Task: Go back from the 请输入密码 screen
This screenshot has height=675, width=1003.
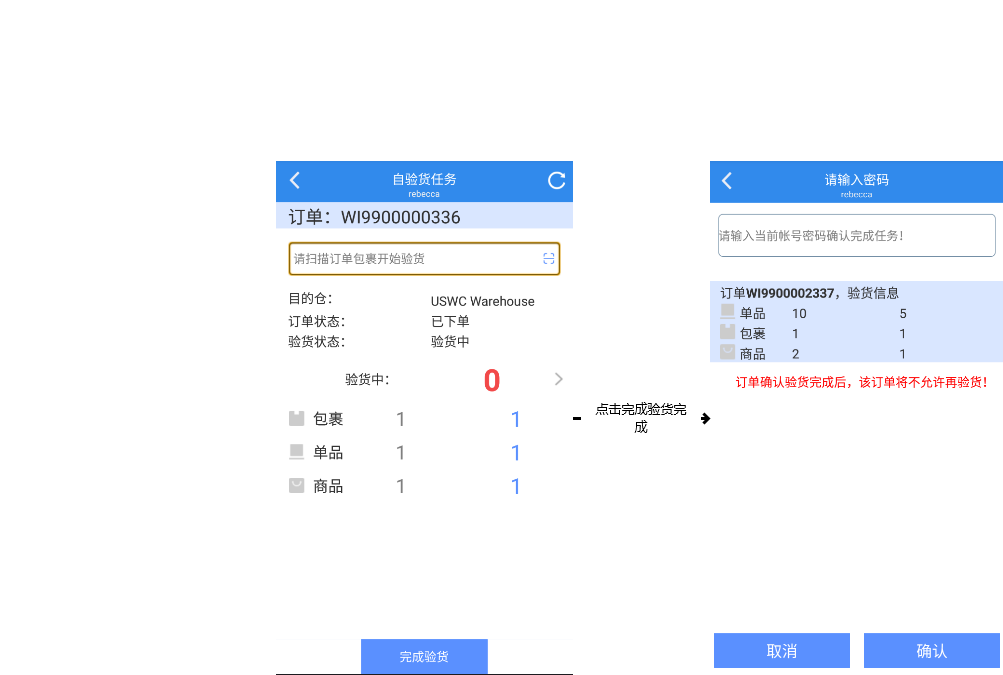Action: coord(727,180)
